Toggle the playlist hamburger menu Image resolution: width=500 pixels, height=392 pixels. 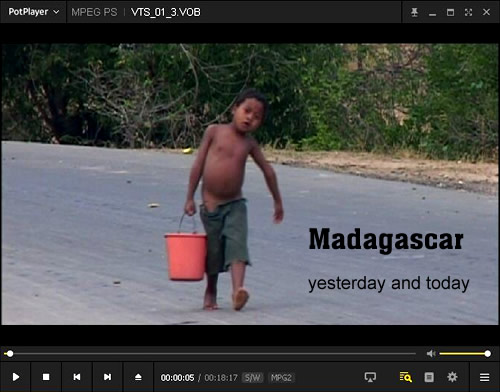pos(484,377)
